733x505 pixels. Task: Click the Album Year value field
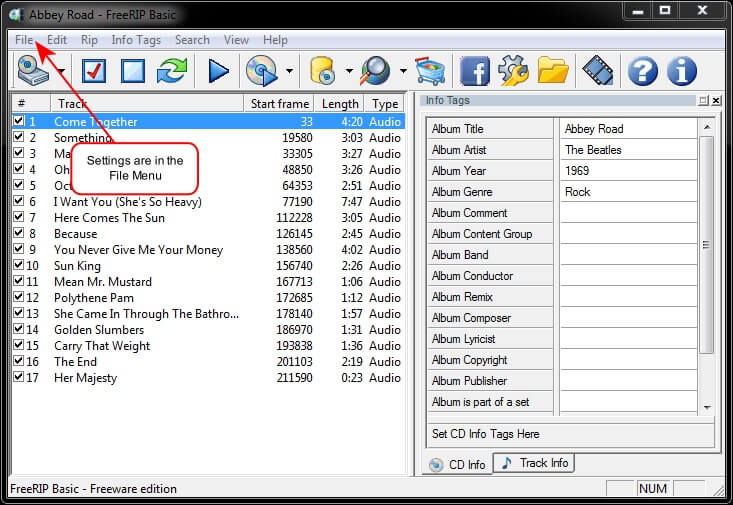(627, 171)
